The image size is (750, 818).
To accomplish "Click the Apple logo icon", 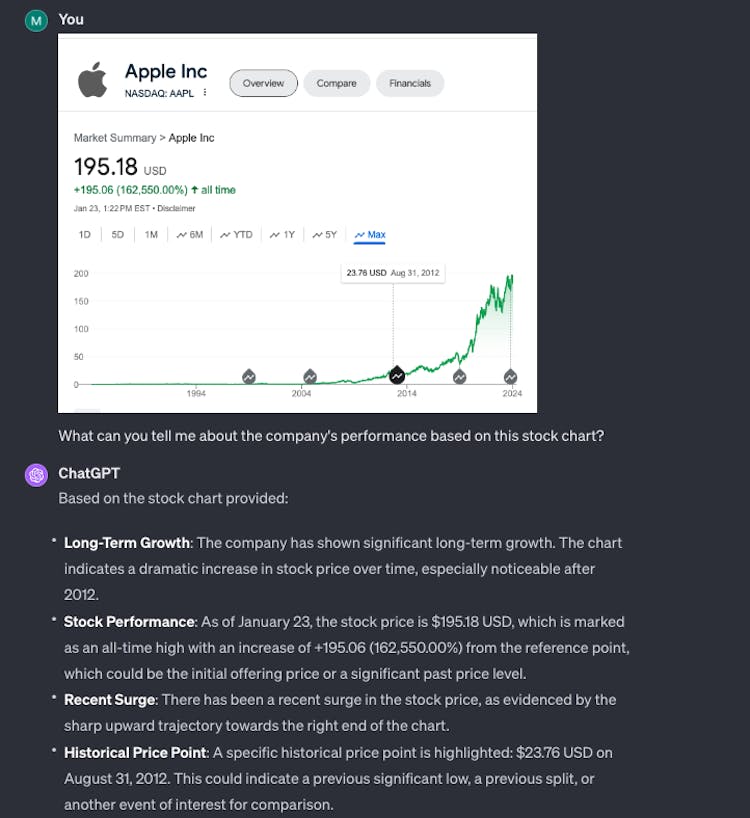I will 92,79.
